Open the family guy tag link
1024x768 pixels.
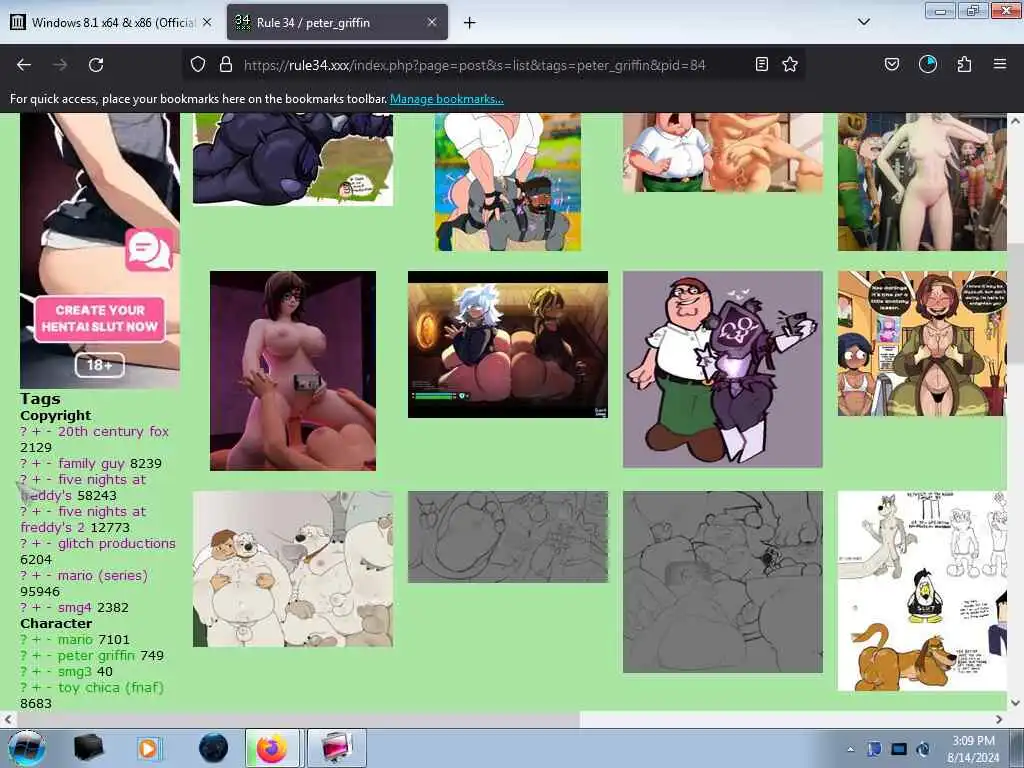(x=91, y=464)
